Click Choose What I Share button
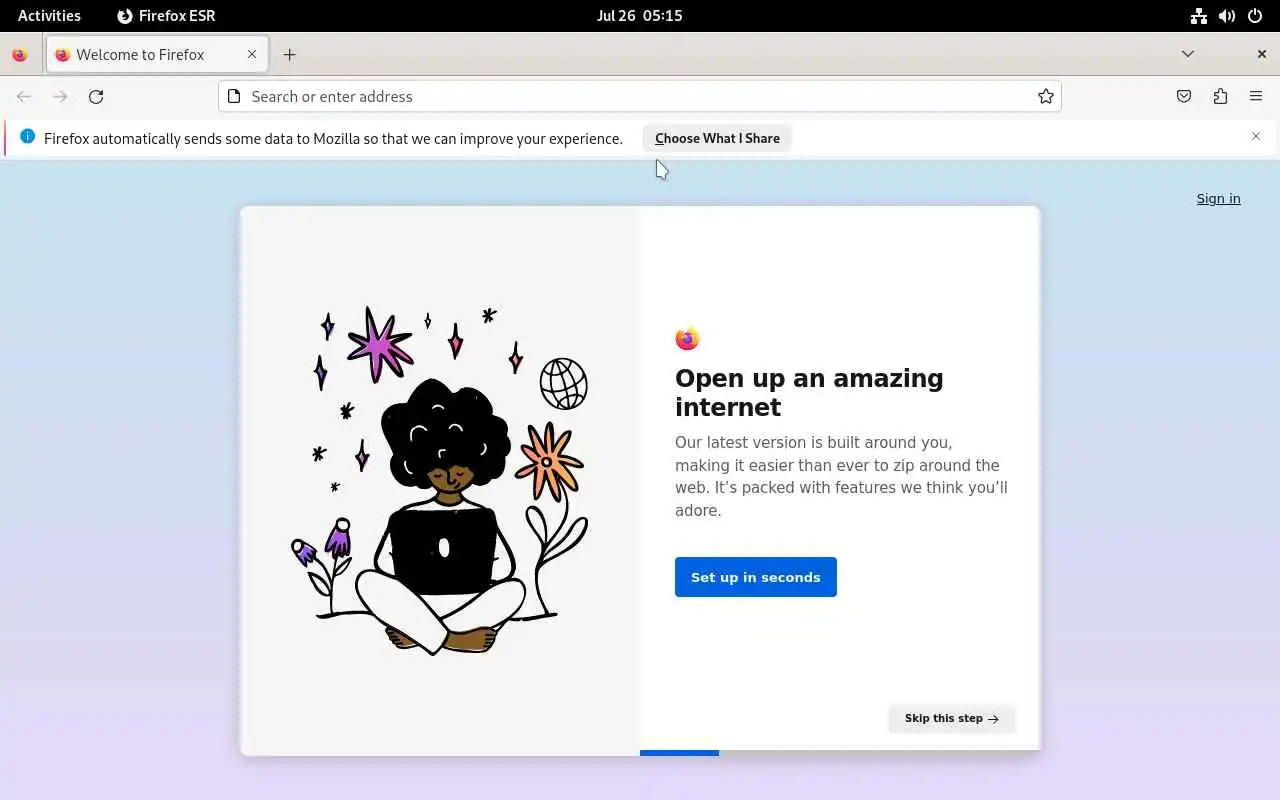 point(717,139)
